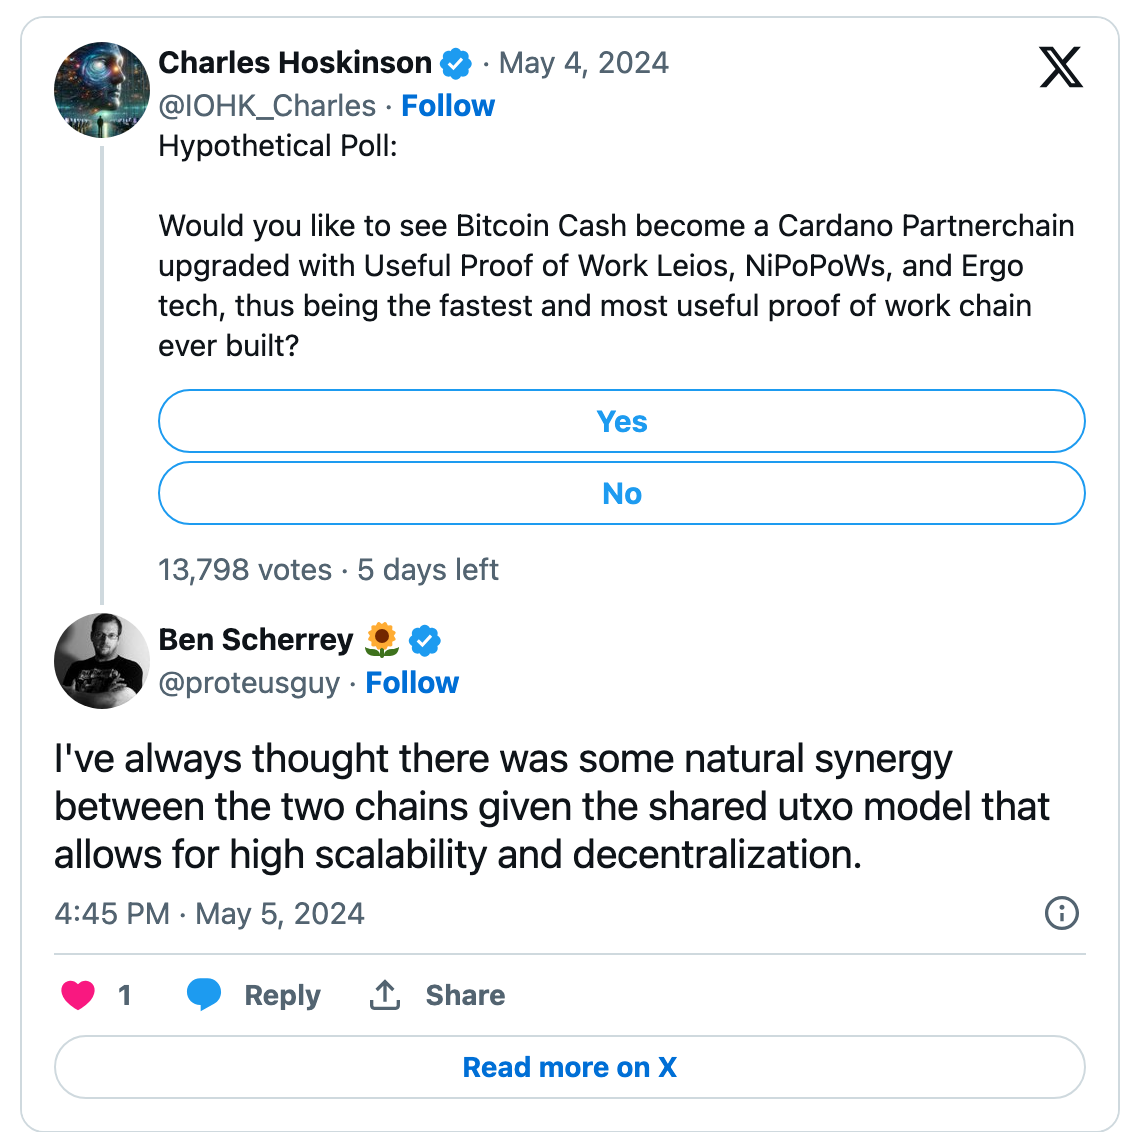Open the @IOHK_Charles handle

pyautogui.click(x=267, y=106)
